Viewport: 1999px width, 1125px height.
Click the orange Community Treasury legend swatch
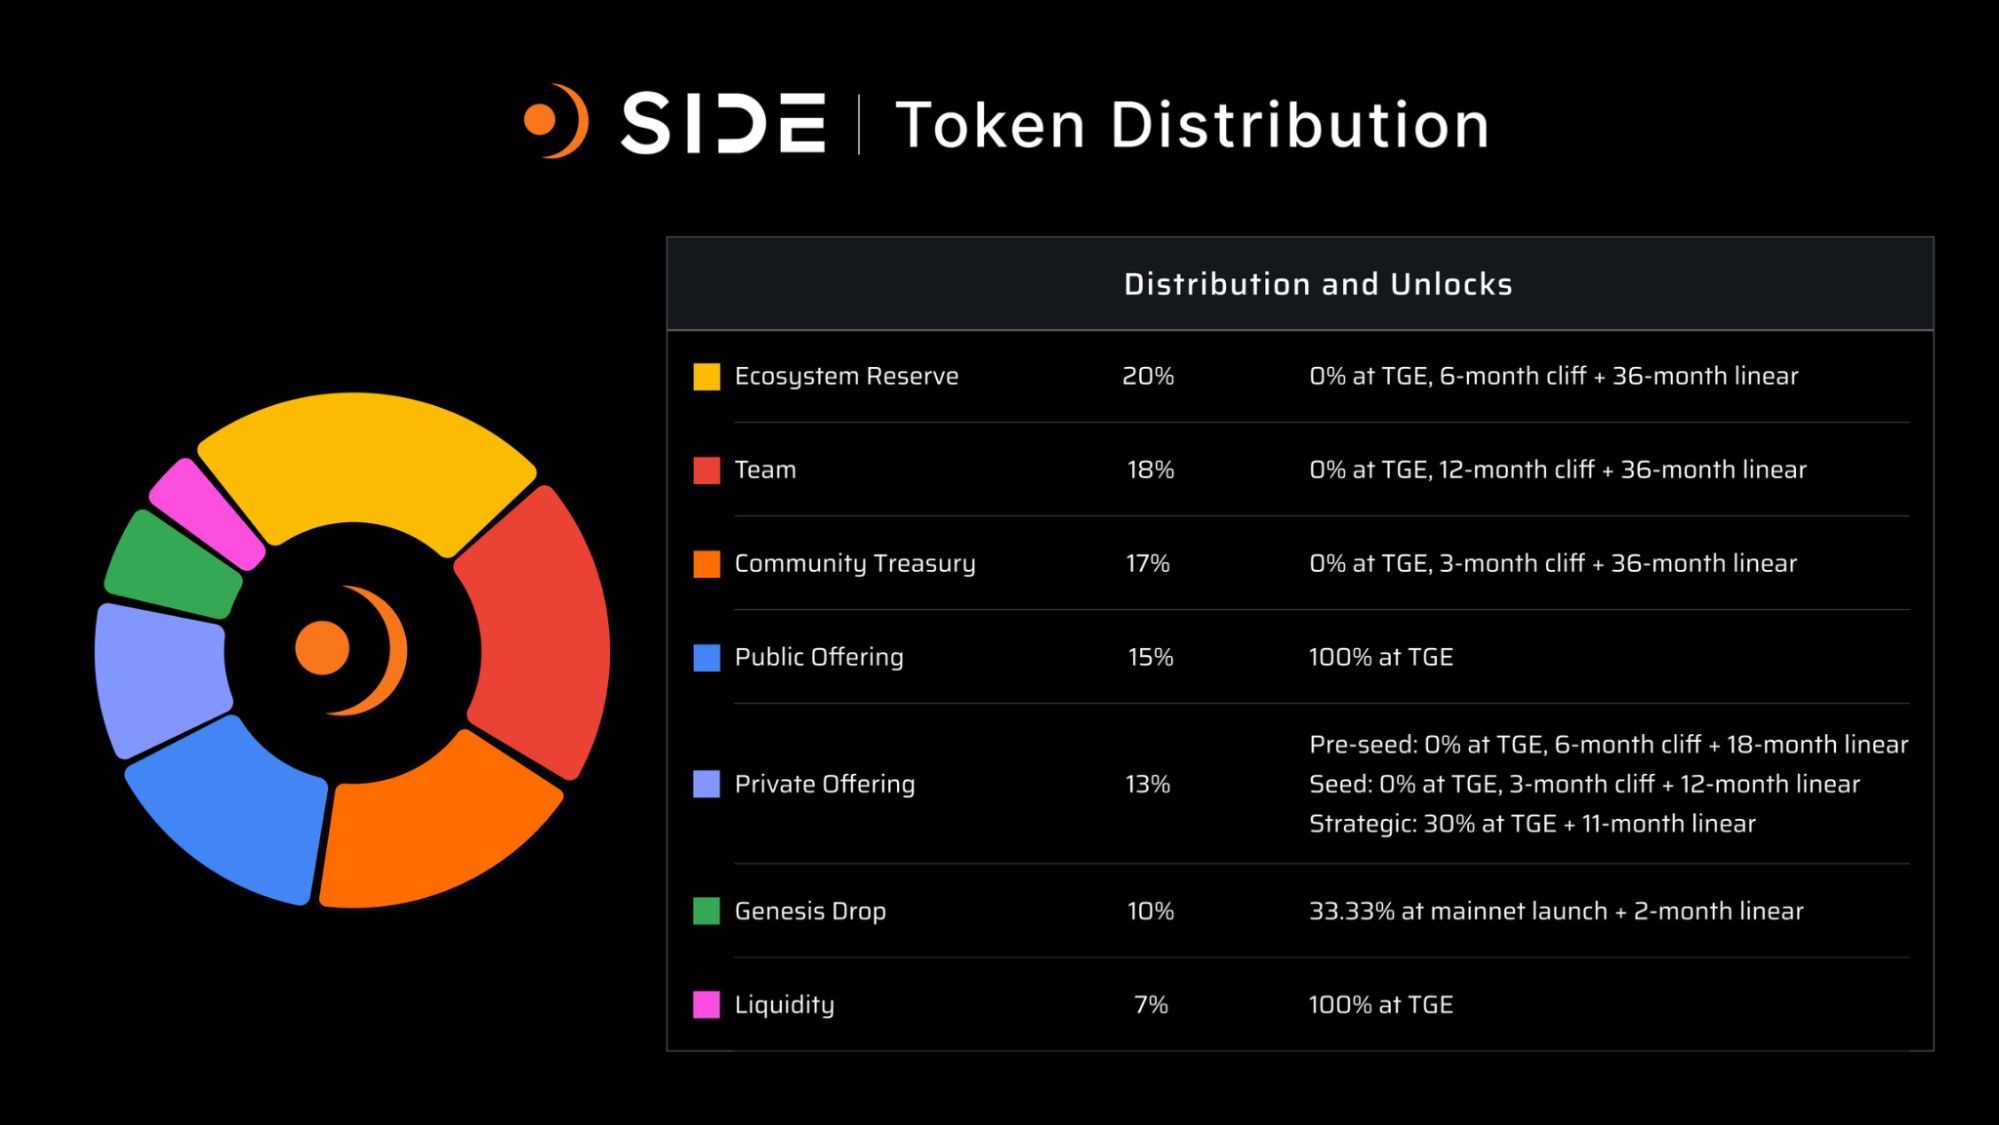coord(707,564)
